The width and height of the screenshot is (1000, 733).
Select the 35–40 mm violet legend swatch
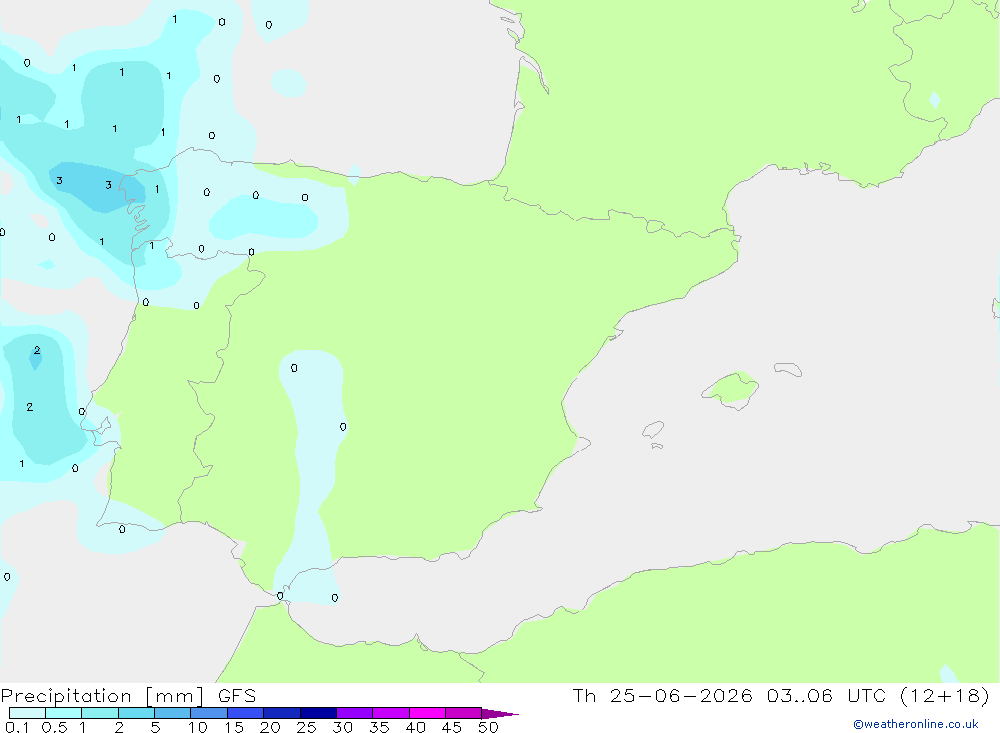391,713
